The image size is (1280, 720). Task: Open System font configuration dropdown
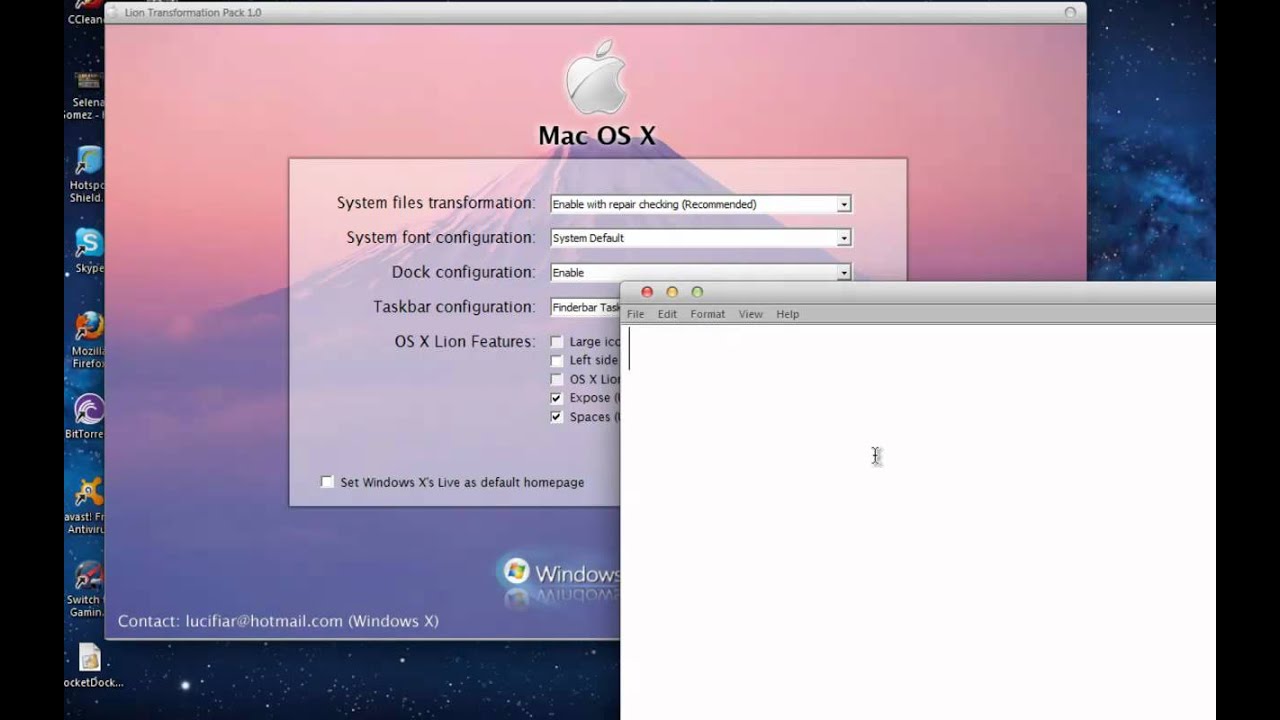click(x=701, y=238)
